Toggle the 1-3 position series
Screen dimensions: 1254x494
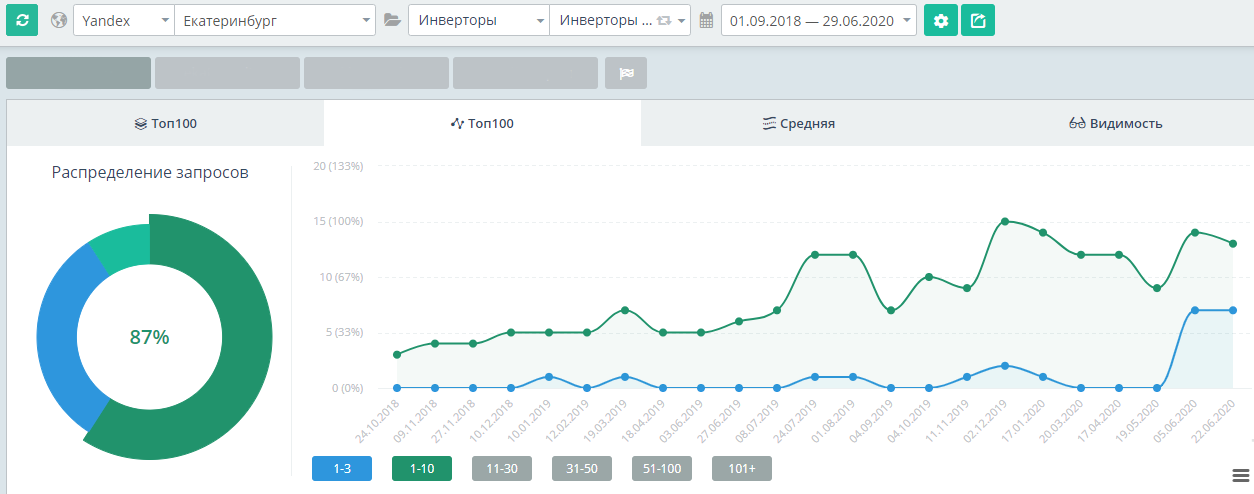(342, 468)
